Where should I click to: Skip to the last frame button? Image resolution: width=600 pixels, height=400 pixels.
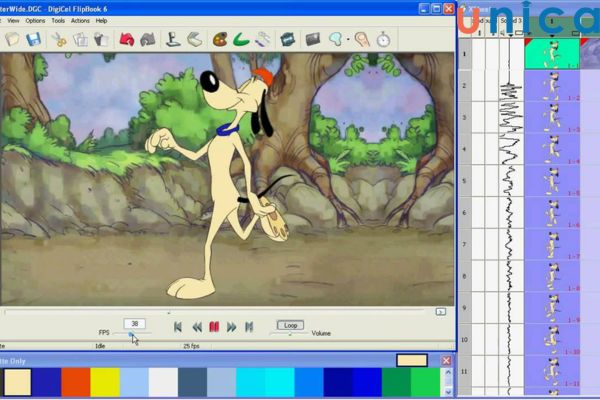point(249,326)
